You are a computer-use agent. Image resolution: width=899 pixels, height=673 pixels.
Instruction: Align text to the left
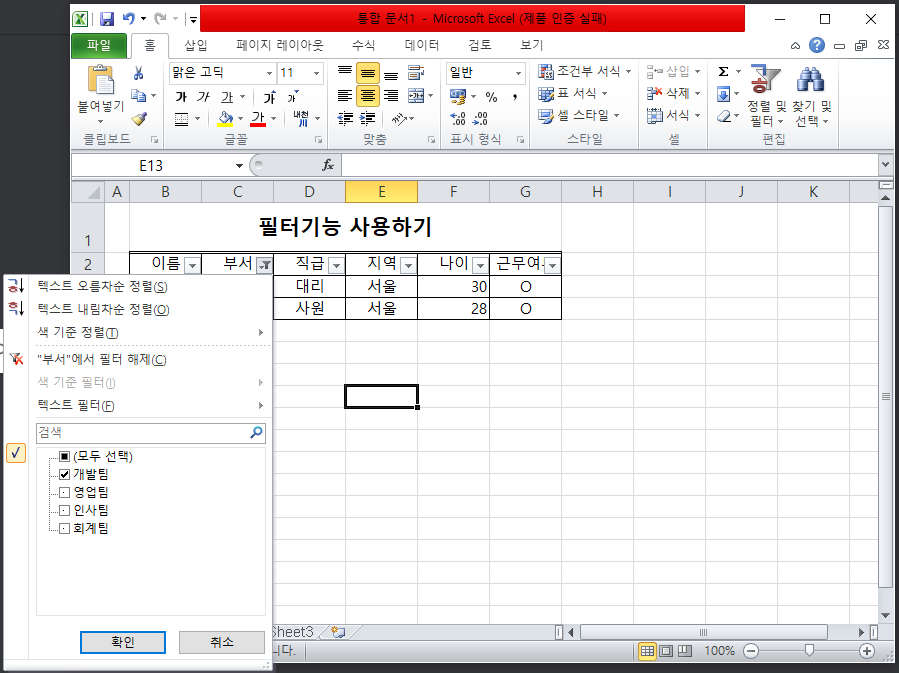(x=345, y=96)
